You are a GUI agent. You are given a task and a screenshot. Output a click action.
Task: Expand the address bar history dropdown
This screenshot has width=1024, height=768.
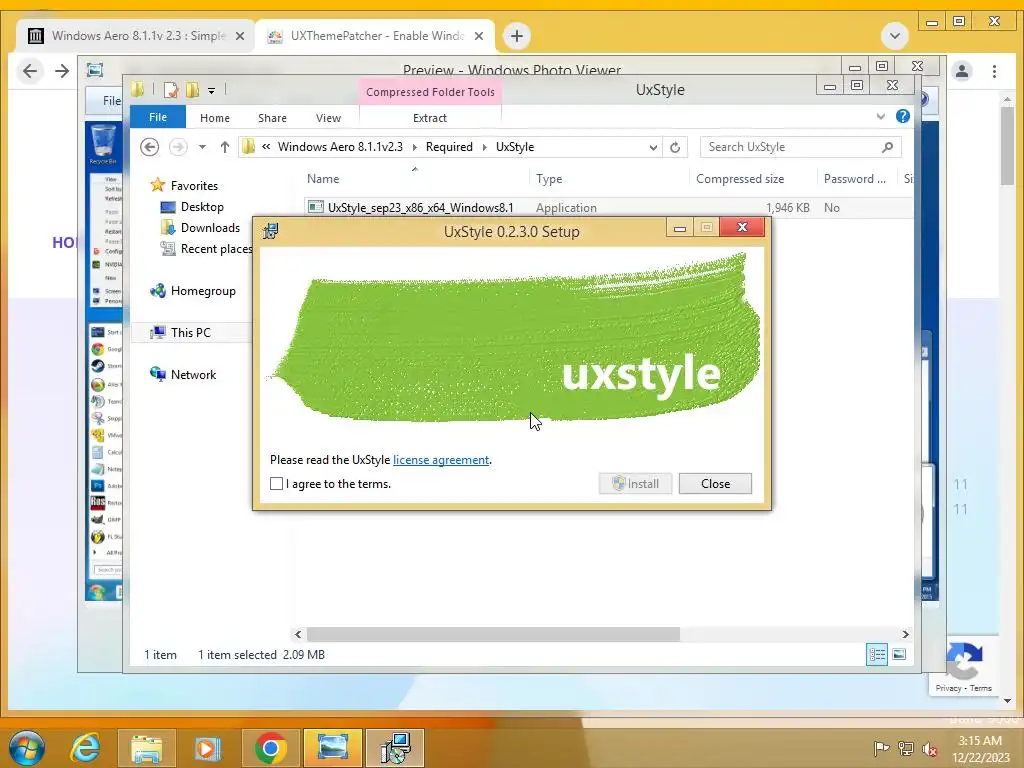coord(653,148)
